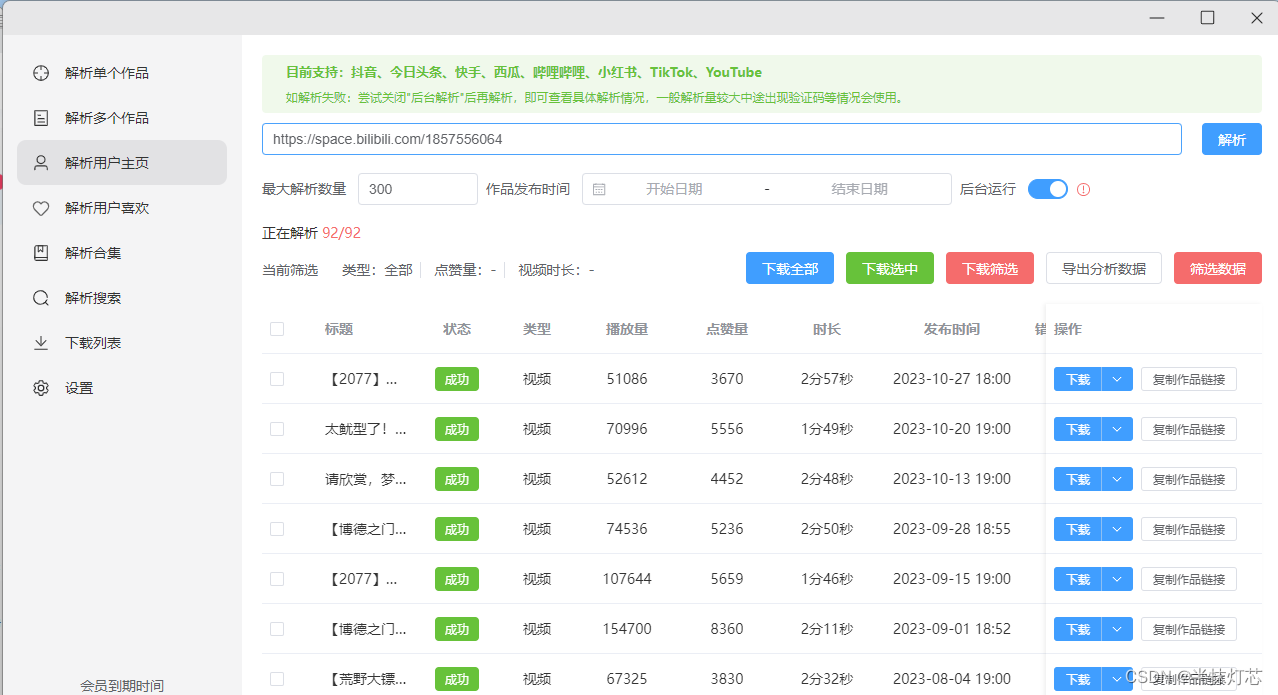The image size is (1278, 695).
Task: Check the row with 70996 plays
Action: click(277, 429)
